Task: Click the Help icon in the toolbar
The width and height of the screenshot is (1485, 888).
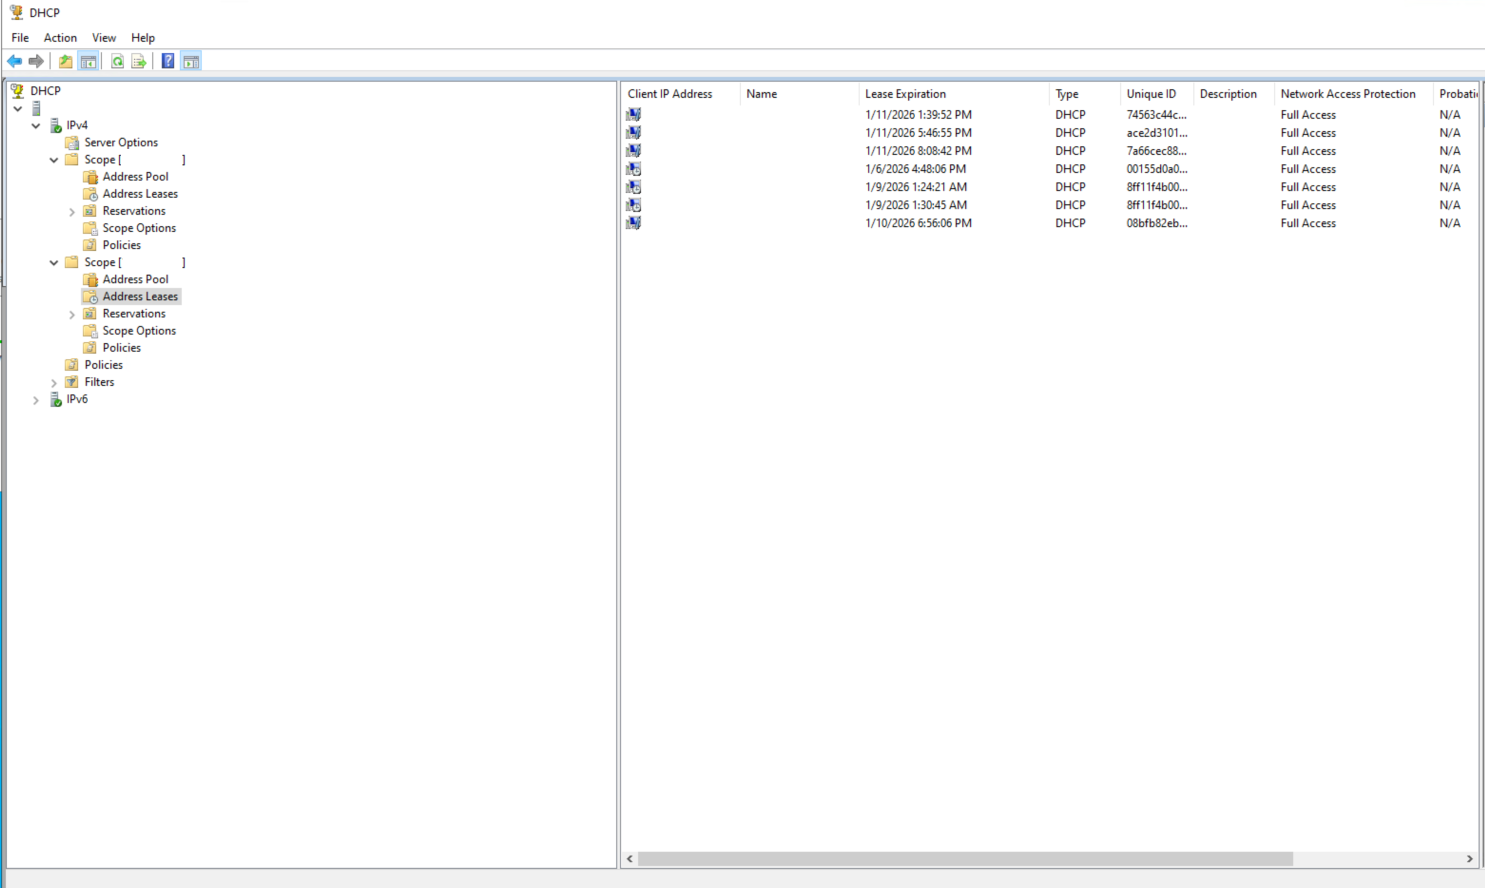Action: click(x=167, y=61)
